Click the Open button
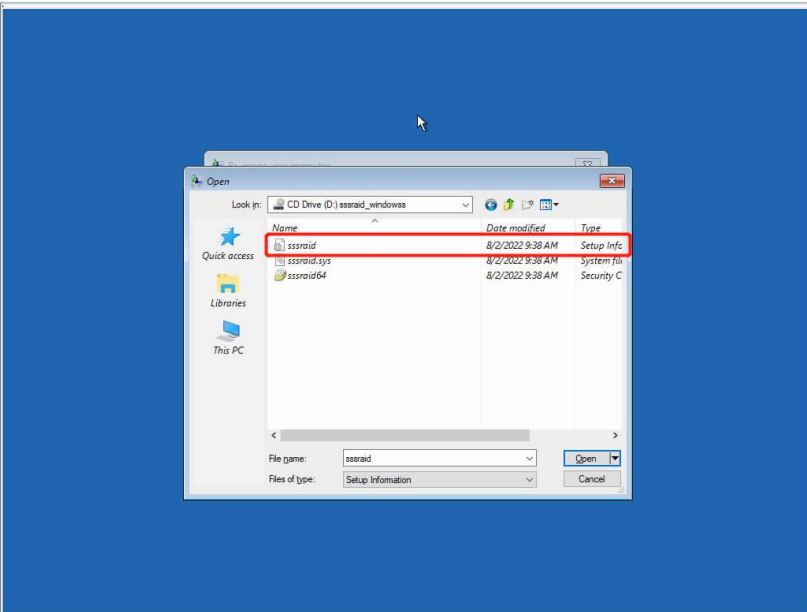807x612 pixels. [586, 458]
